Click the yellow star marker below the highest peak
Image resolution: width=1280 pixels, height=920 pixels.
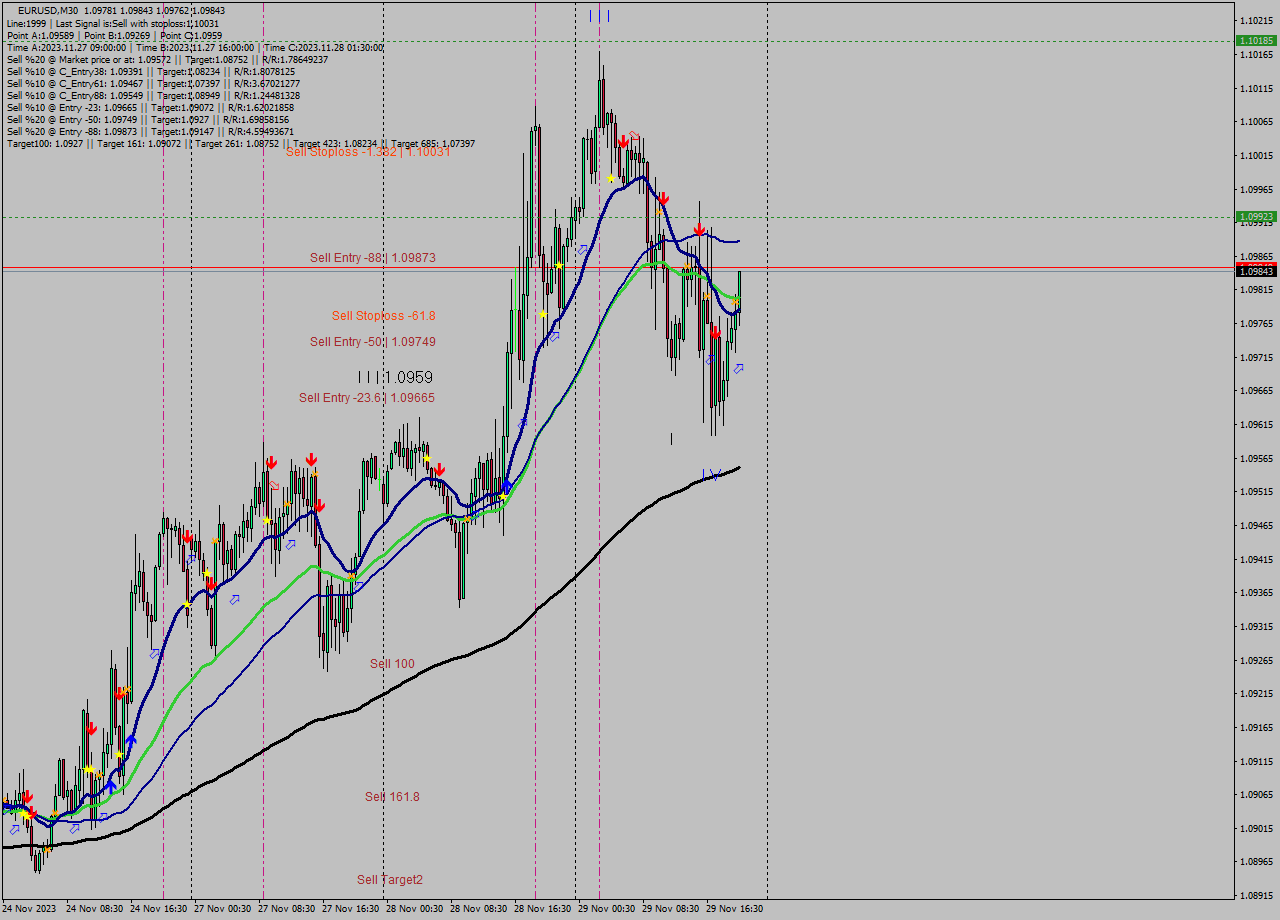tap(611, 178)
